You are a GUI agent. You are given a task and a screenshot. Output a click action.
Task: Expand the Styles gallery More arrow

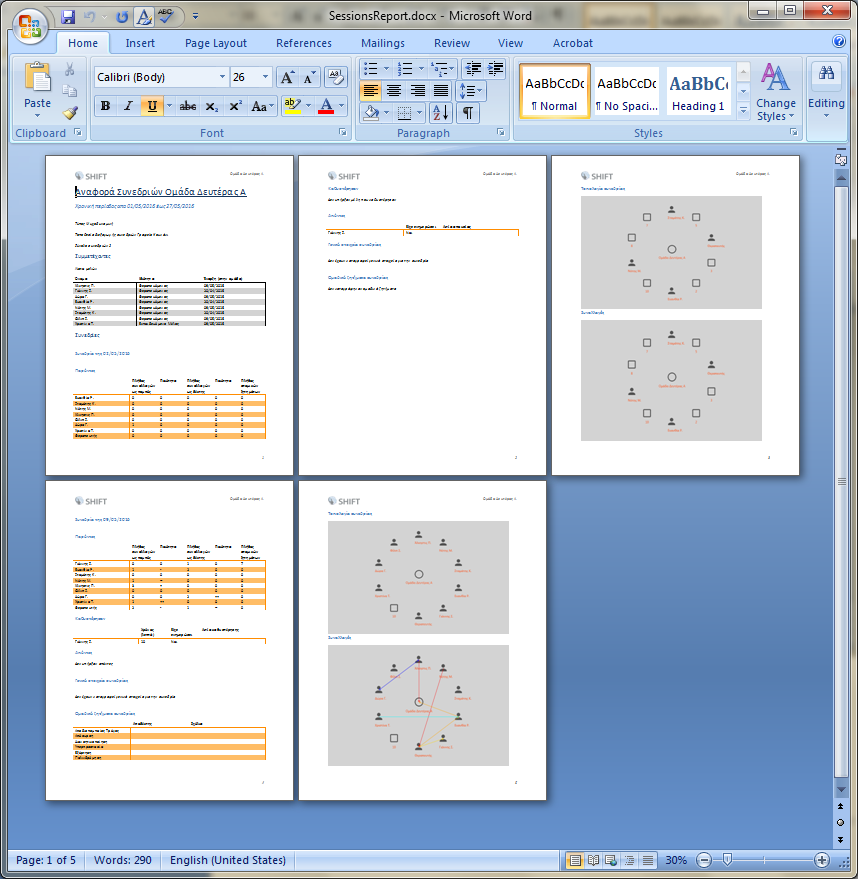743,111
